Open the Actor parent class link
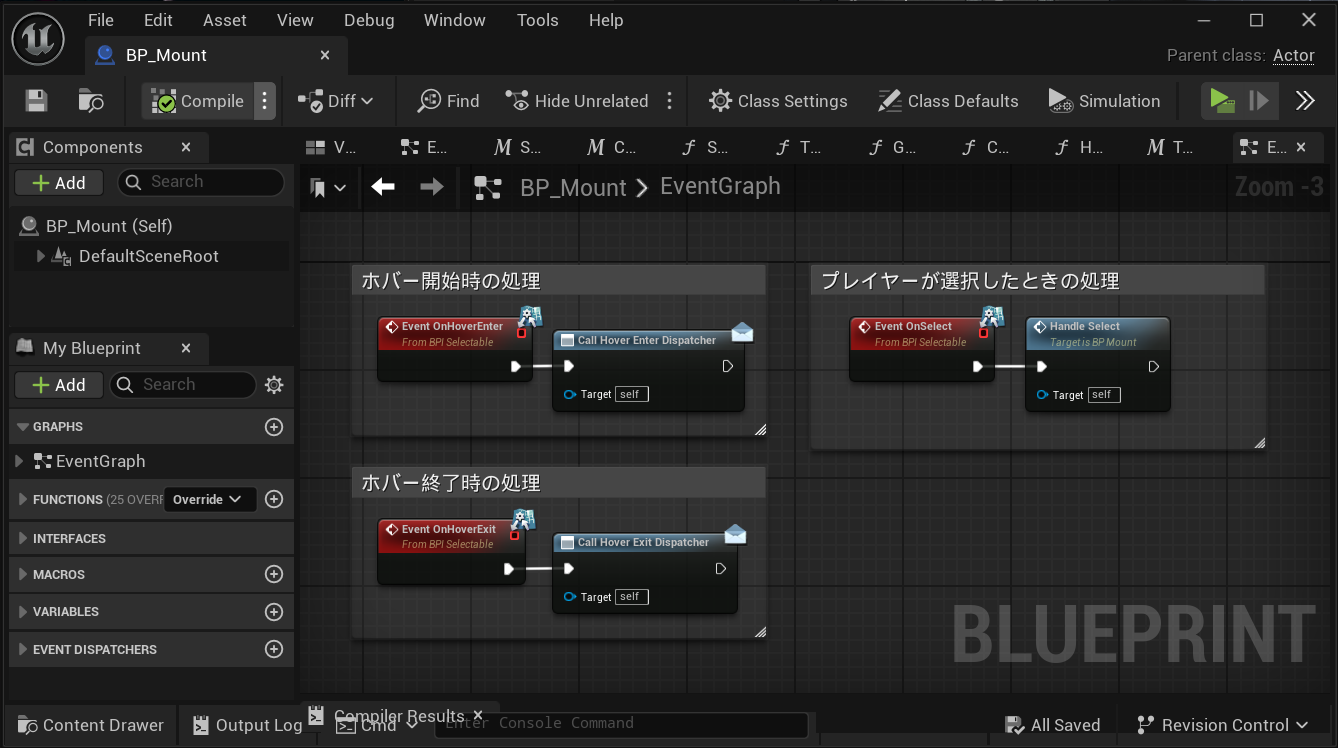This screenshot has width=1338, height=748. click(x=1293, y=56)
